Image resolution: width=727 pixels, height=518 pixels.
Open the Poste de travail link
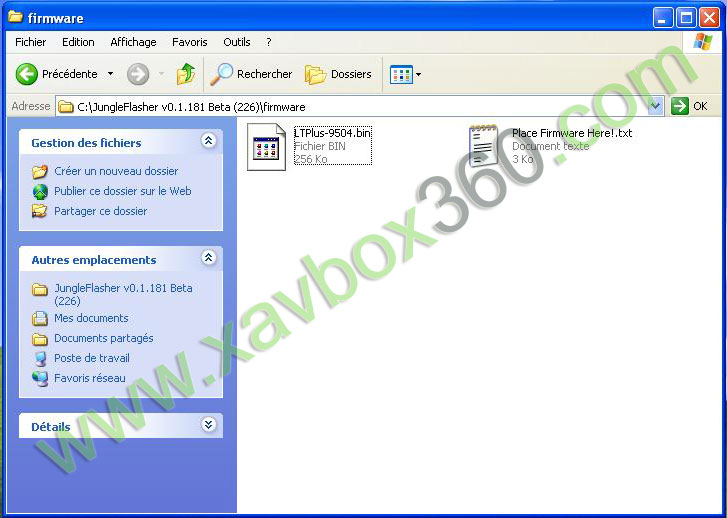pos(92,358)
